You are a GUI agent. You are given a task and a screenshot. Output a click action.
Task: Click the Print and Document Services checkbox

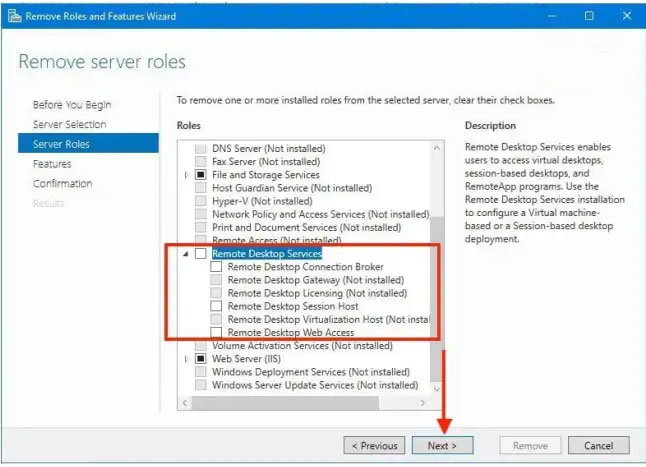[201, 227]
